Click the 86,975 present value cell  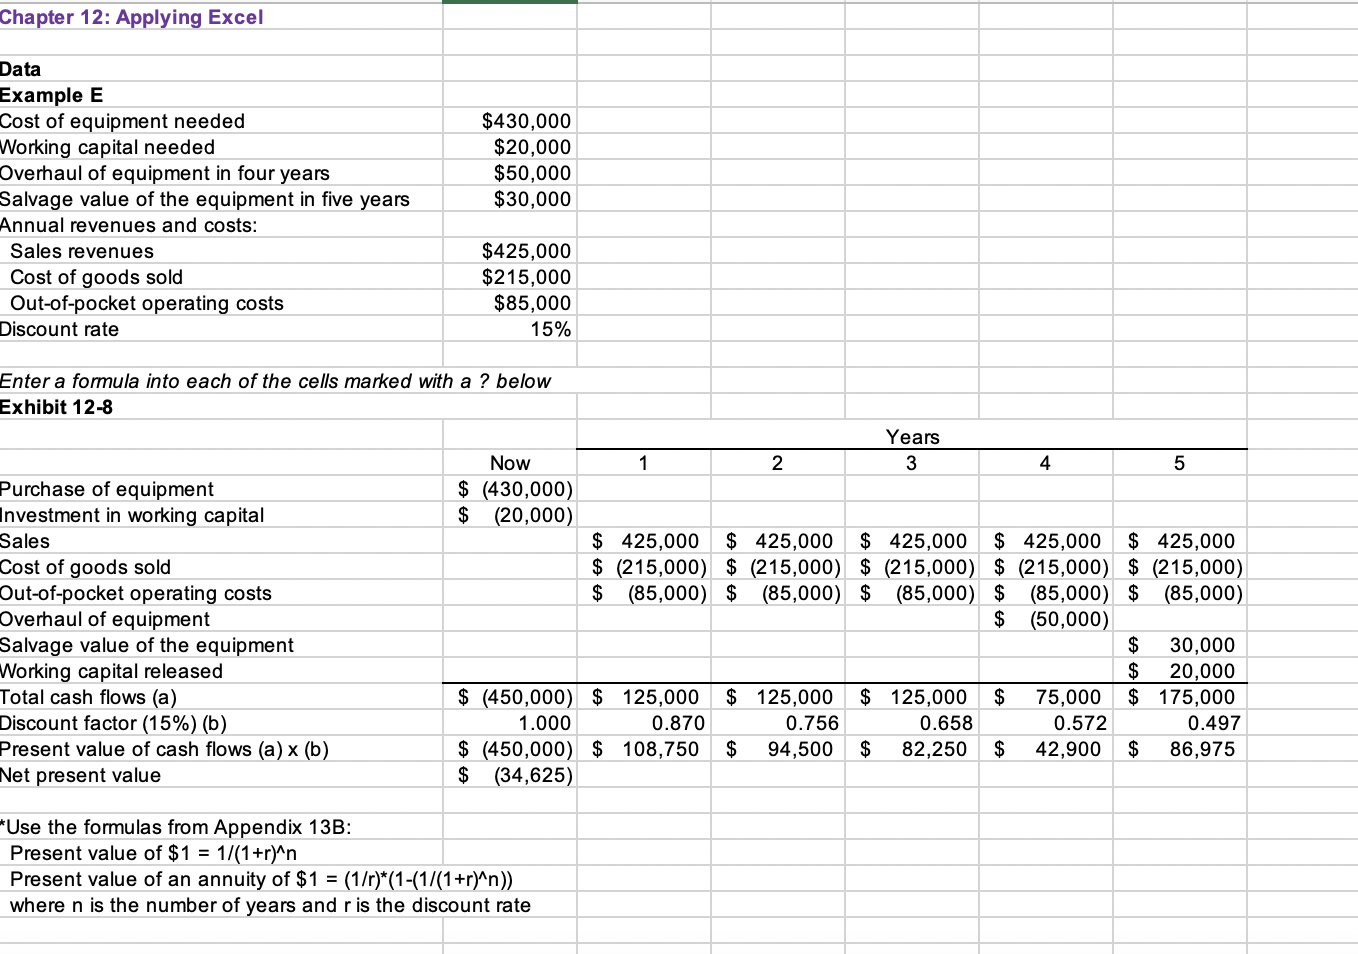tap(1180, 749)
